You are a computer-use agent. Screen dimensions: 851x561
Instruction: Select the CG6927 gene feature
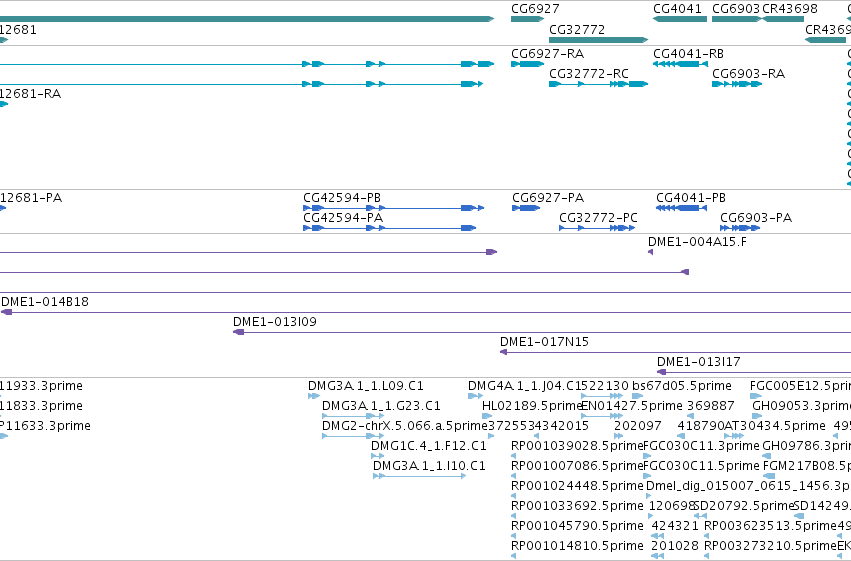(527, 19)
